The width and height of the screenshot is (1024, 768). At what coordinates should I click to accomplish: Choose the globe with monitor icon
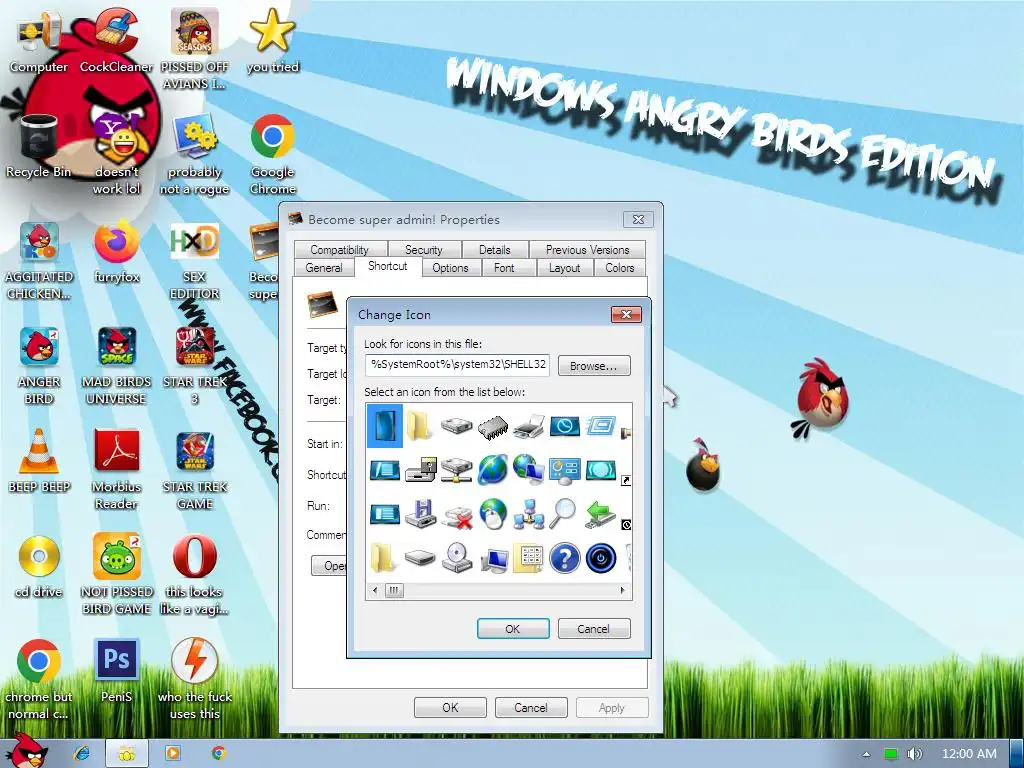529,470
